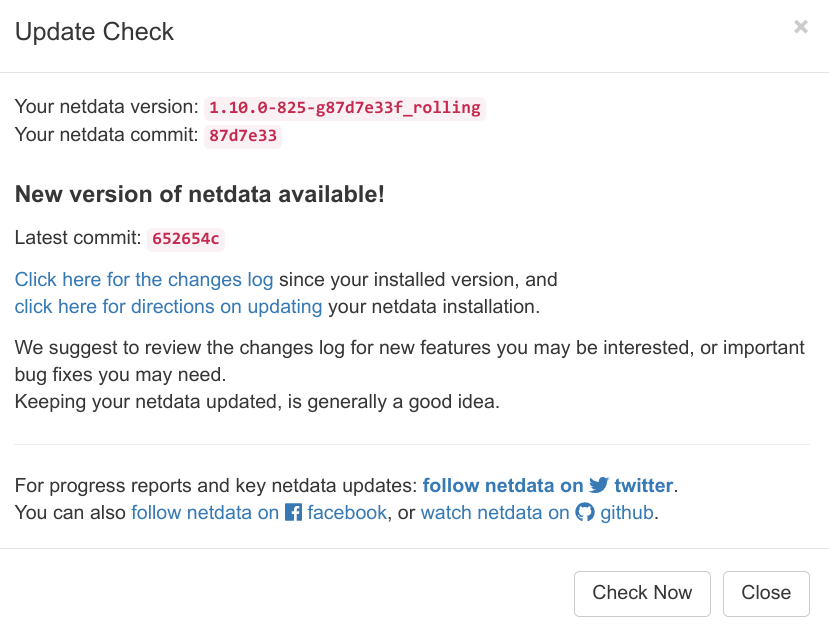The height and width of the screenshot is (632, 829).
Task: Click the Twitter bird icon
Action: [x=599, y=485]
